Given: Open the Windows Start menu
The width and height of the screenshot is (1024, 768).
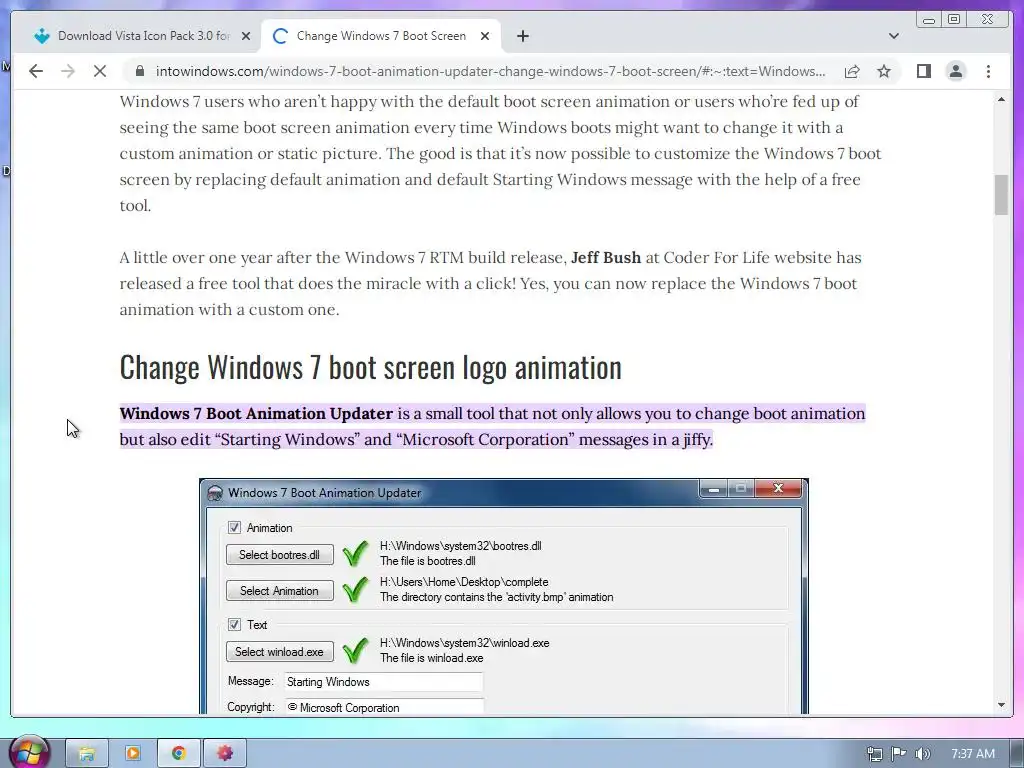Looking at the screenshot, I should pos(27,752).
